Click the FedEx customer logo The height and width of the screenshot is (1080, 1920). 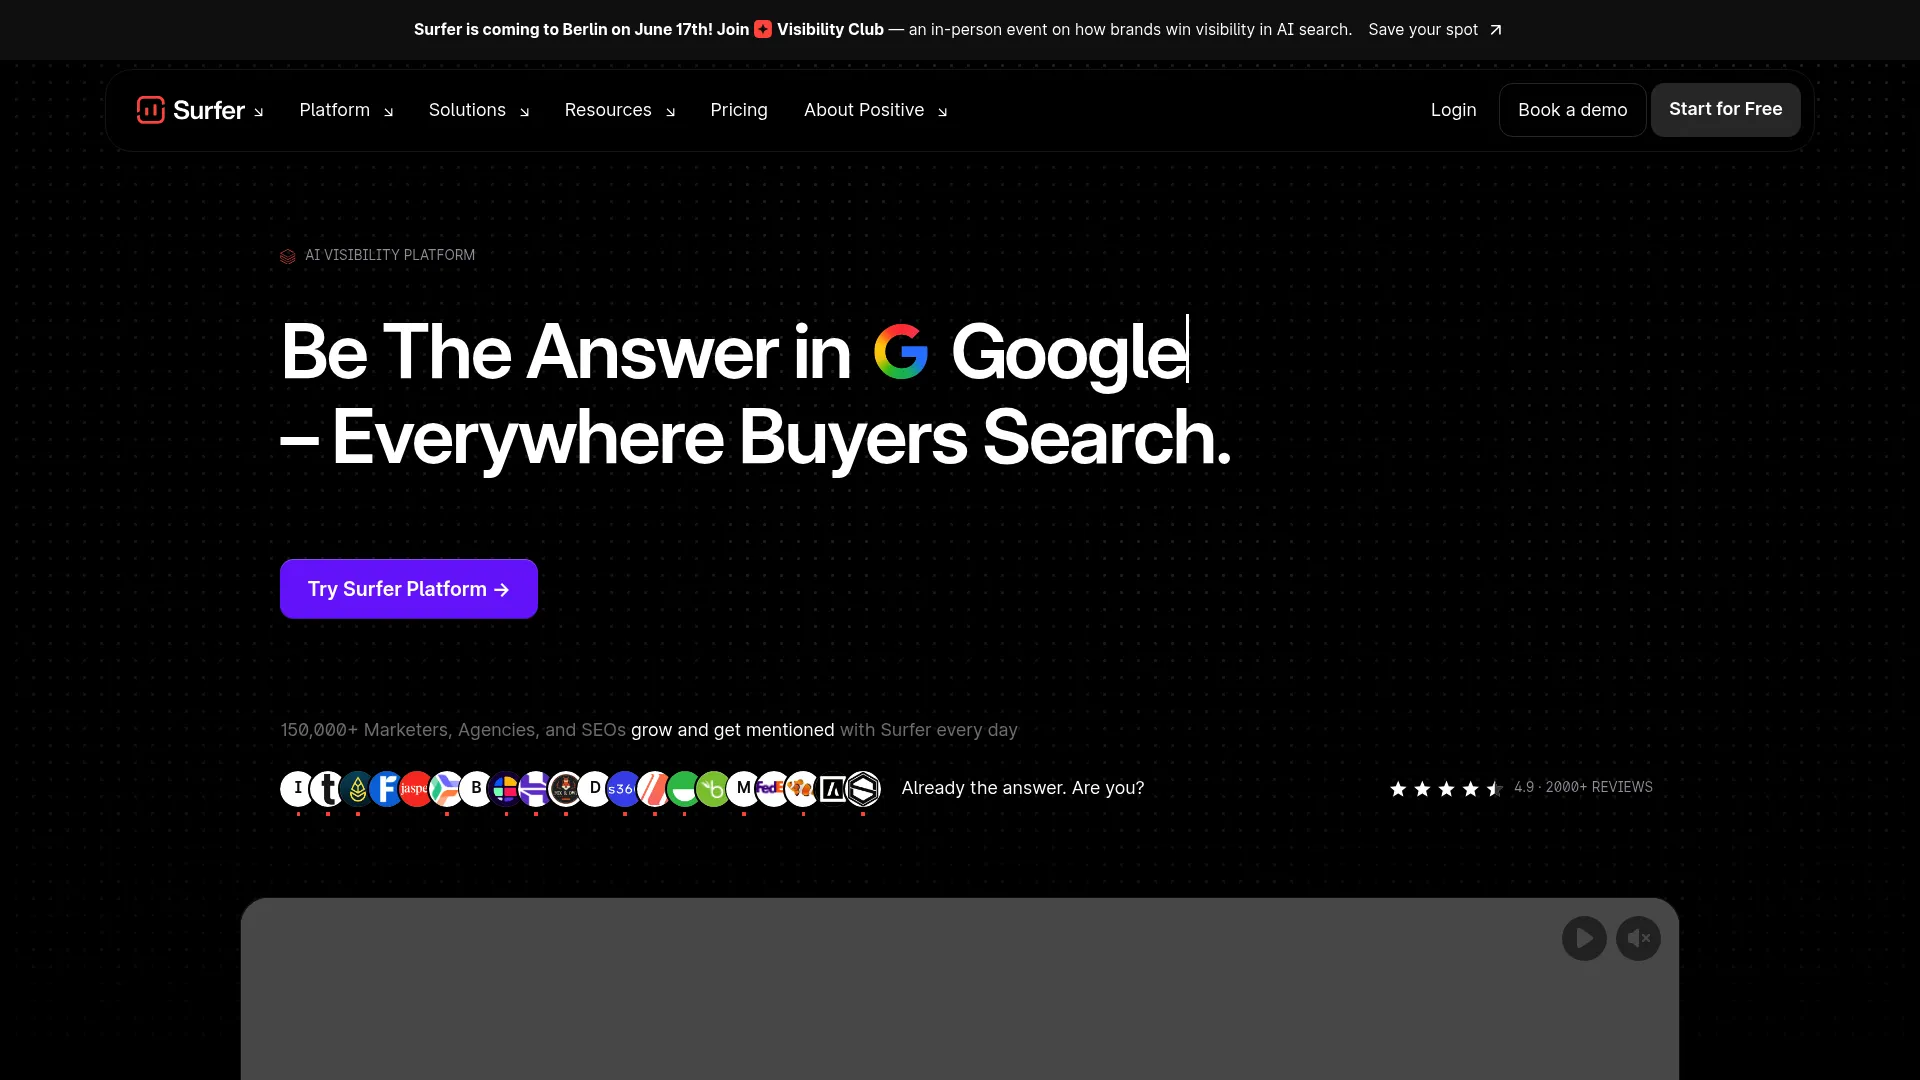pos(772,789)
